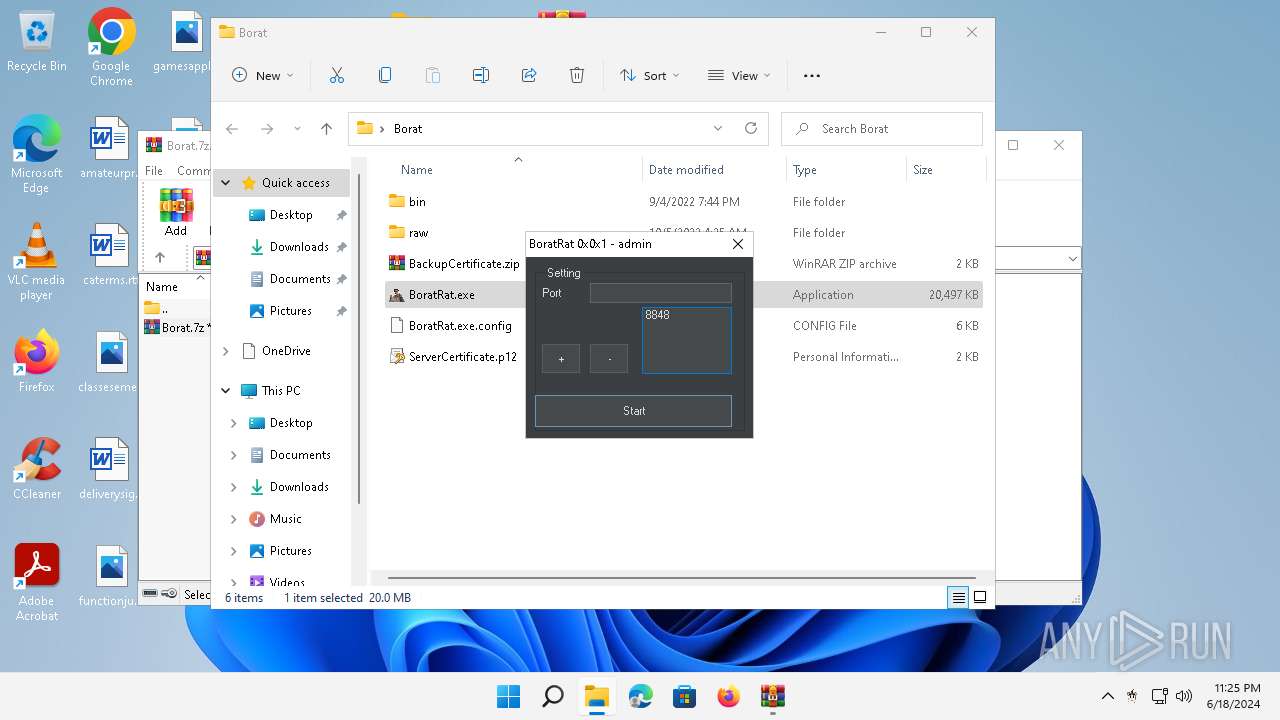Sort by Size column header

[x=945, y=170]
